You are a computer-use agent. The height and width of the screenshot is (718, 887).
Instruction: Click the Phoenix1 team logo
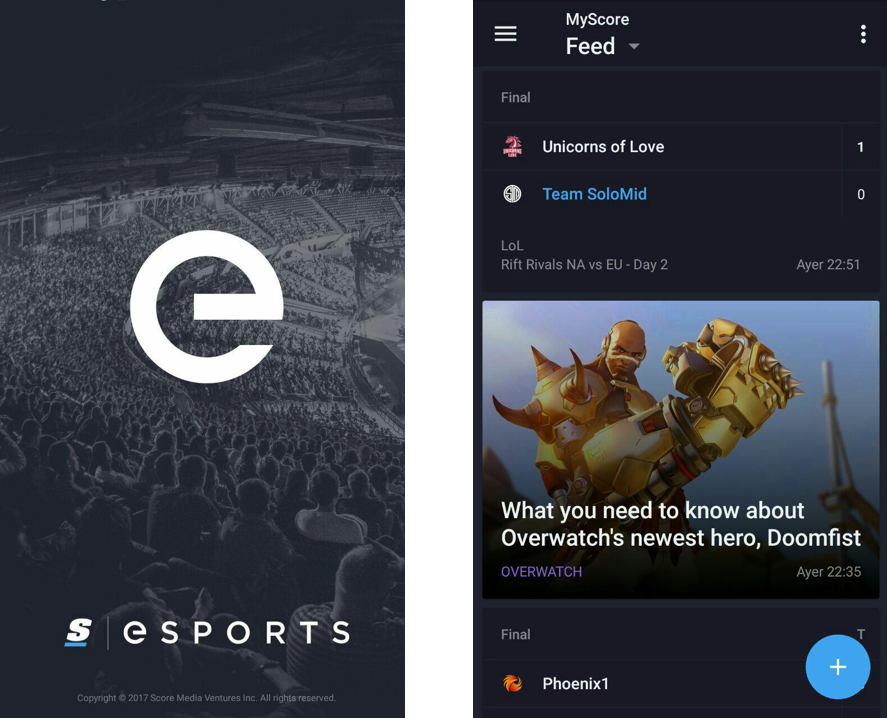(513, 683)
